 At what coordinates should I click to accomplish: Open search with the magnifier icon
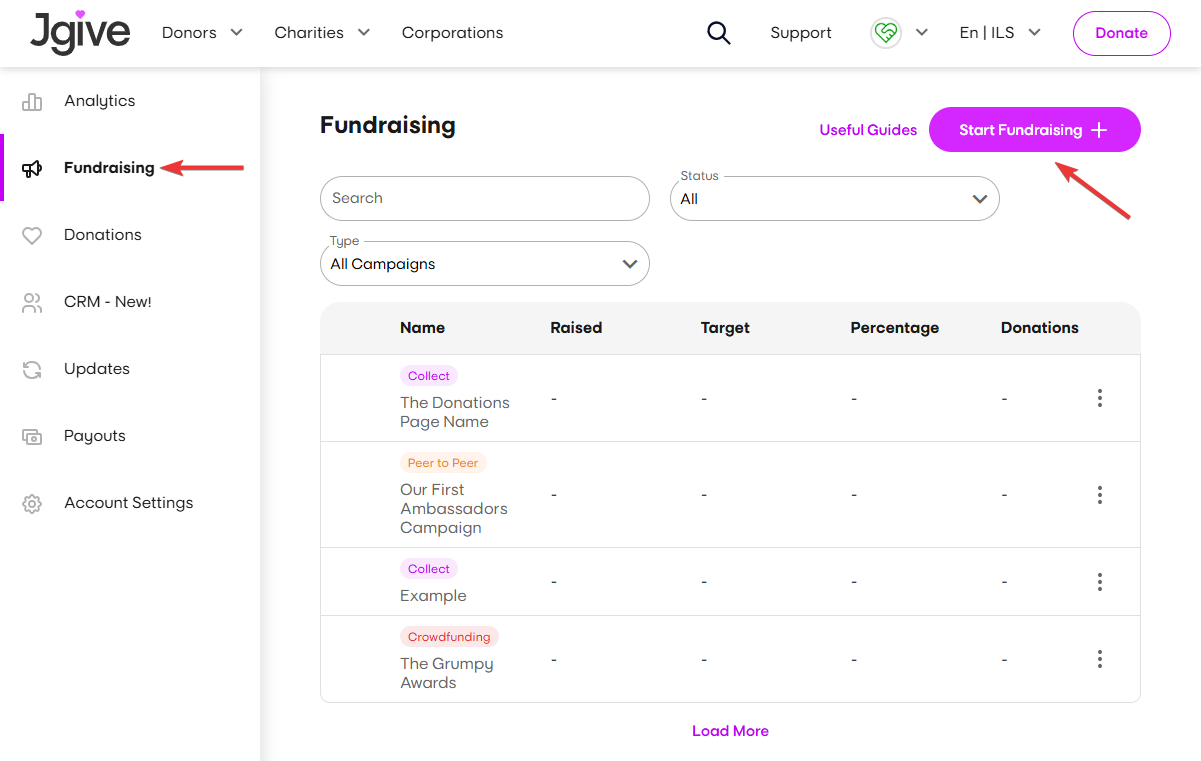(x=719, y=33)
